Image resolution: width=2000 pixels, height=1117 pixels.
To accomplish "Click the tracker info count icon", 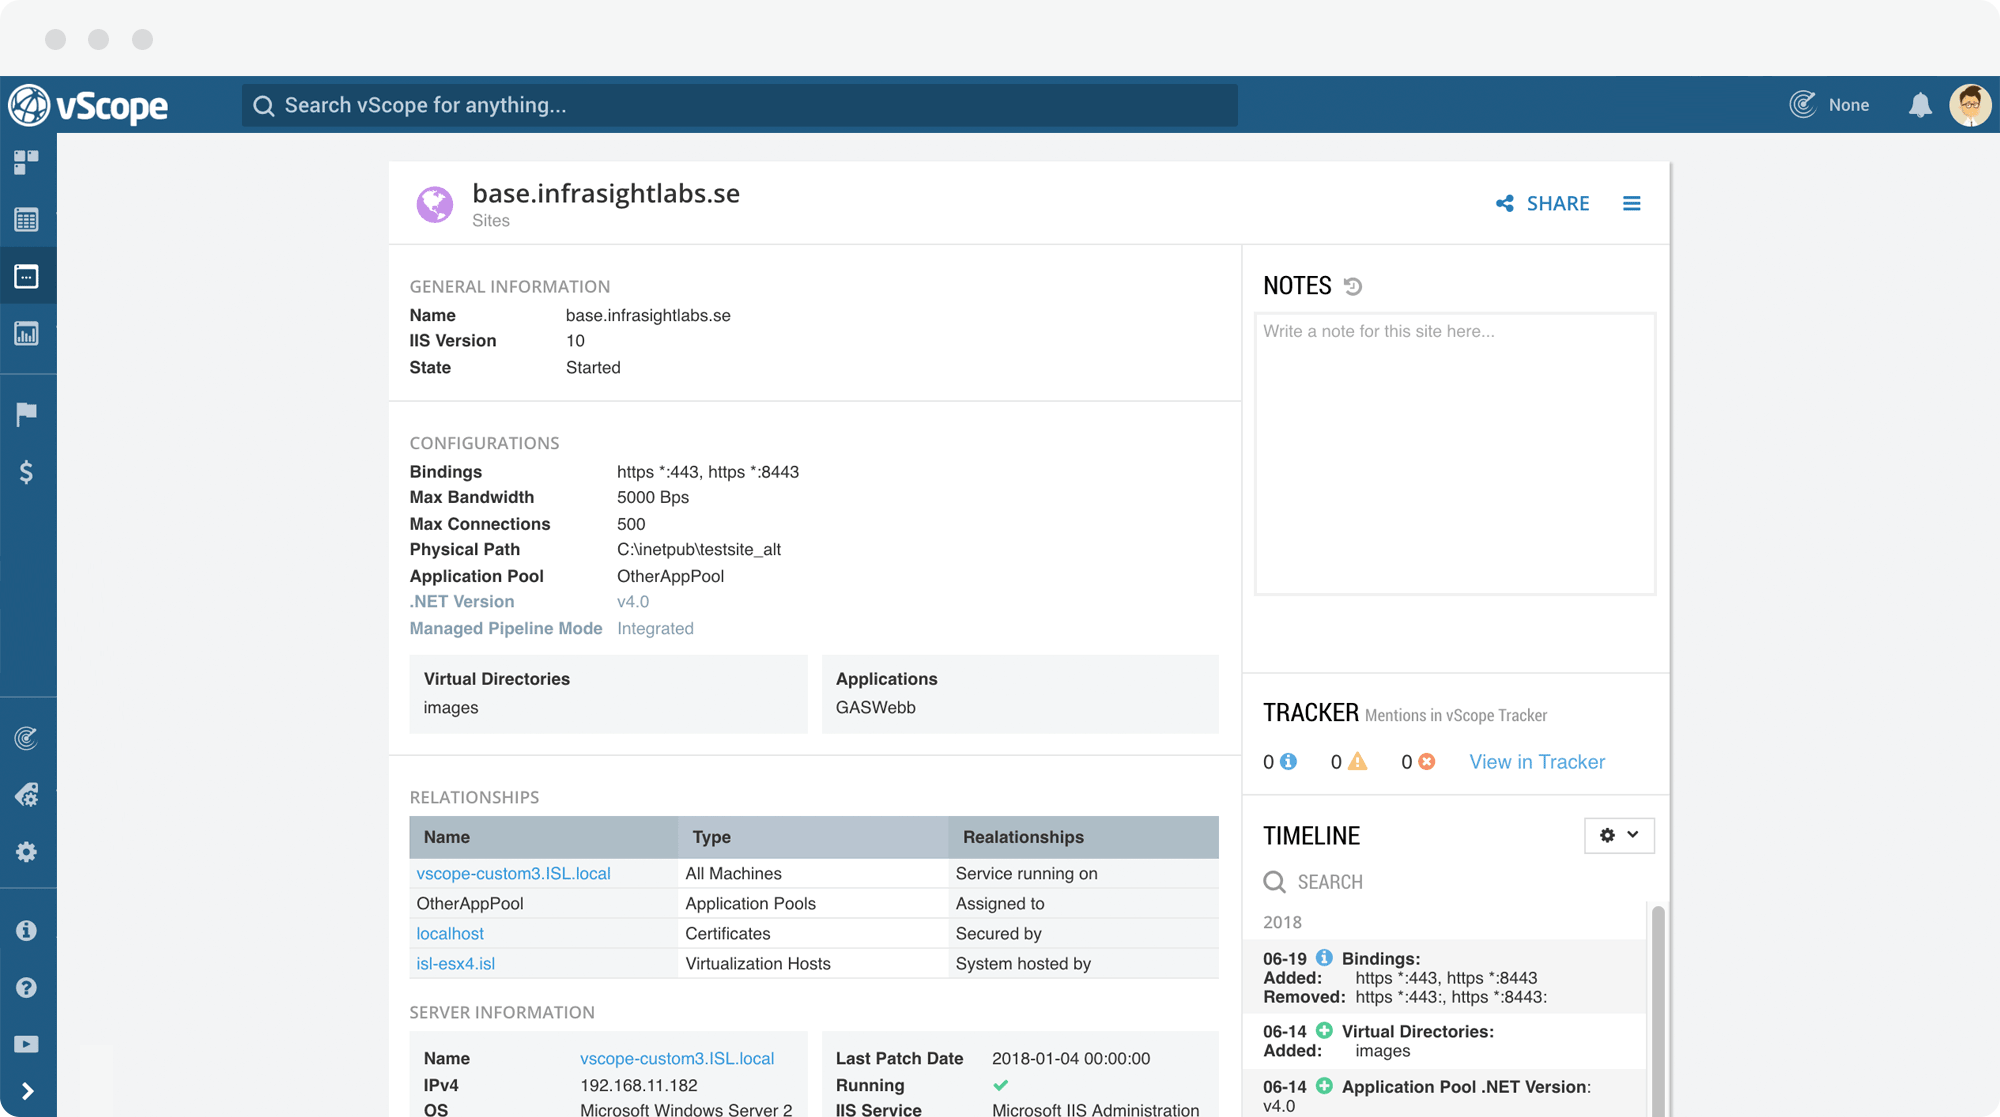I will 1289,762.
